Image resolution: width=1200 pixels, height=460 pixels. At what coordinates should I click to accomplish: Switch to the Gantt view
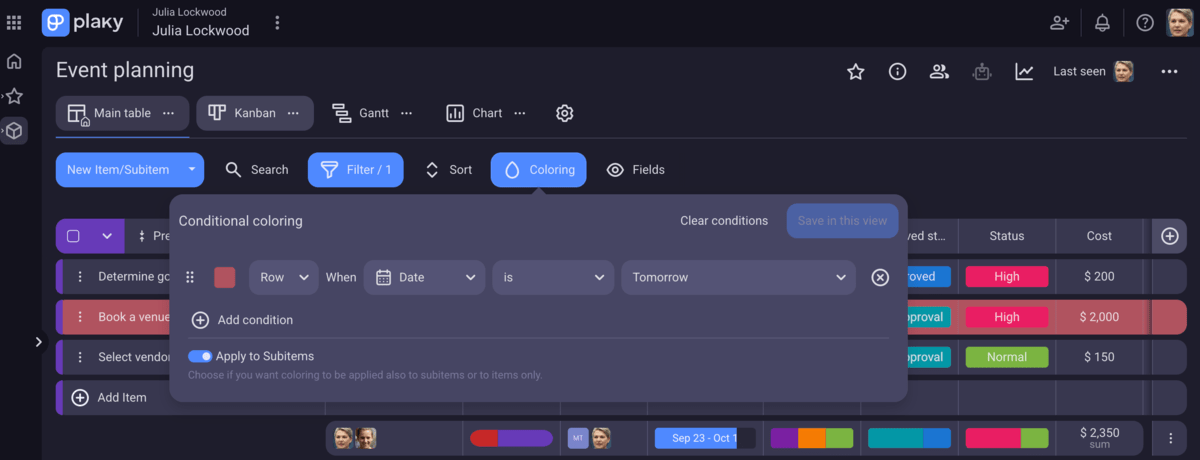[361, 113]
